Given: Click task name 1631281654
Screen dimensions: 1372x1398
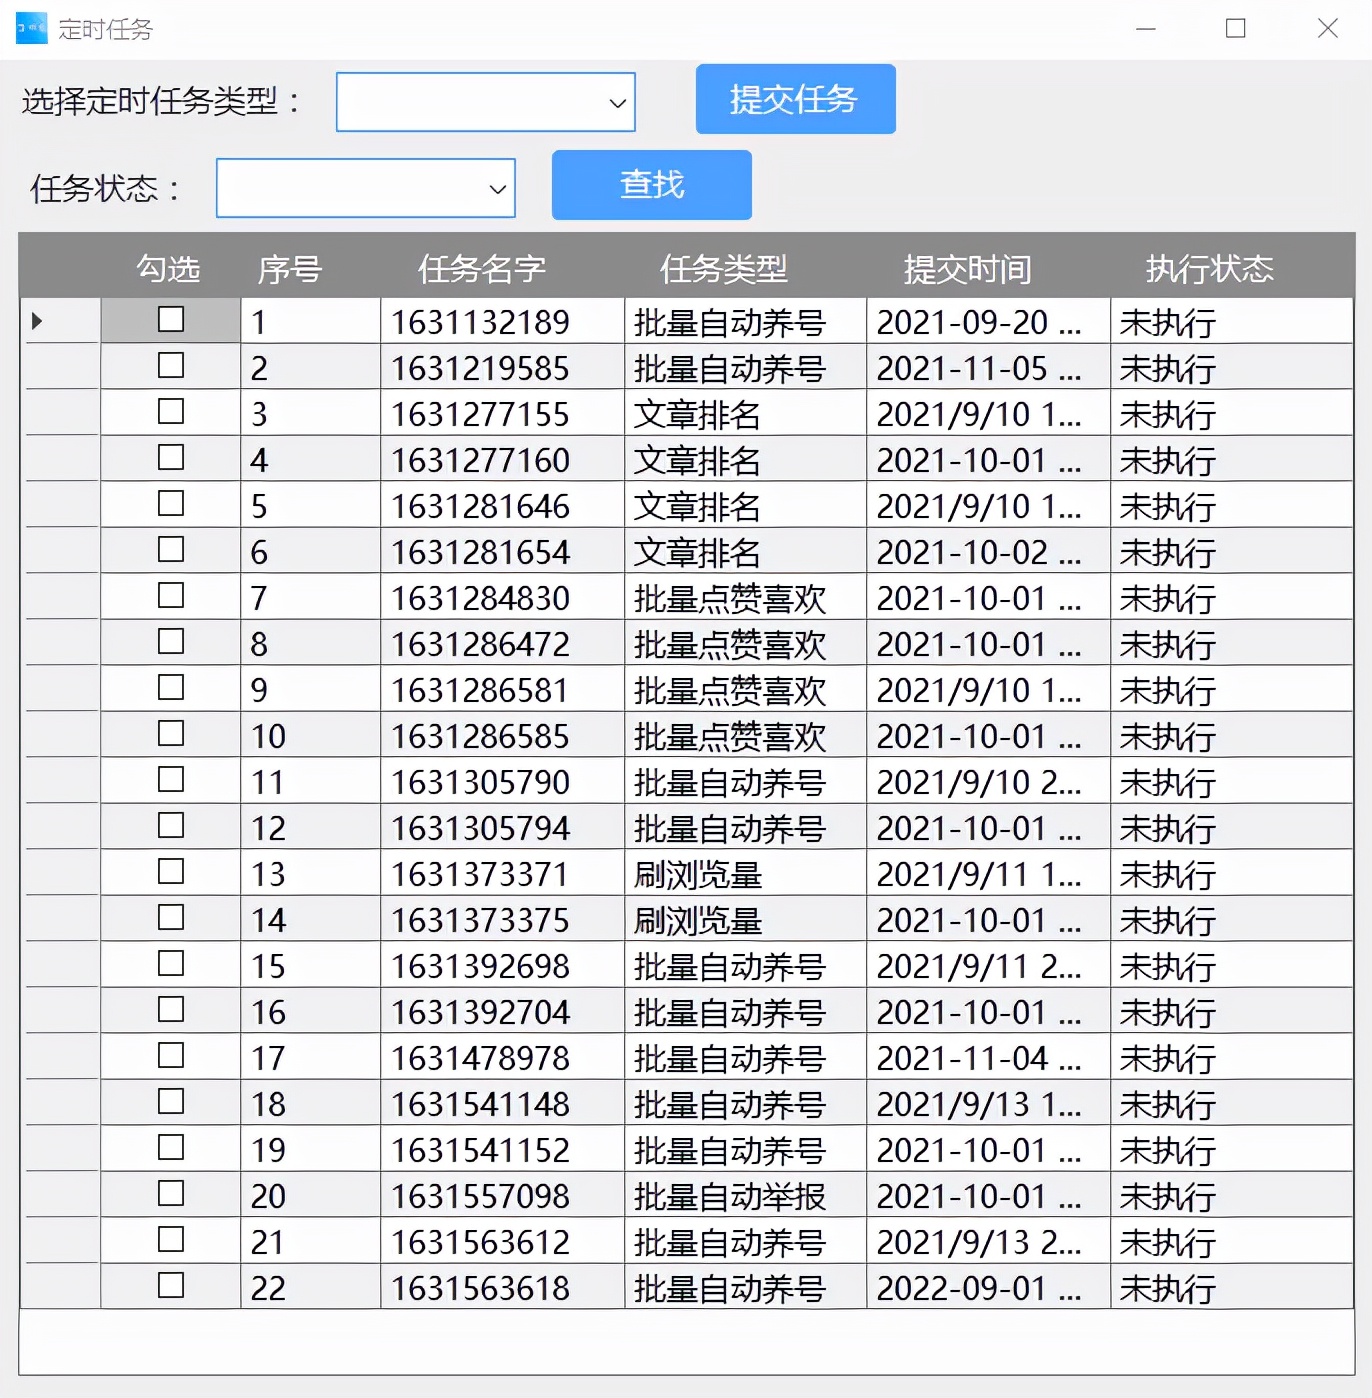Looking at the screenshot, I should 502,552.
